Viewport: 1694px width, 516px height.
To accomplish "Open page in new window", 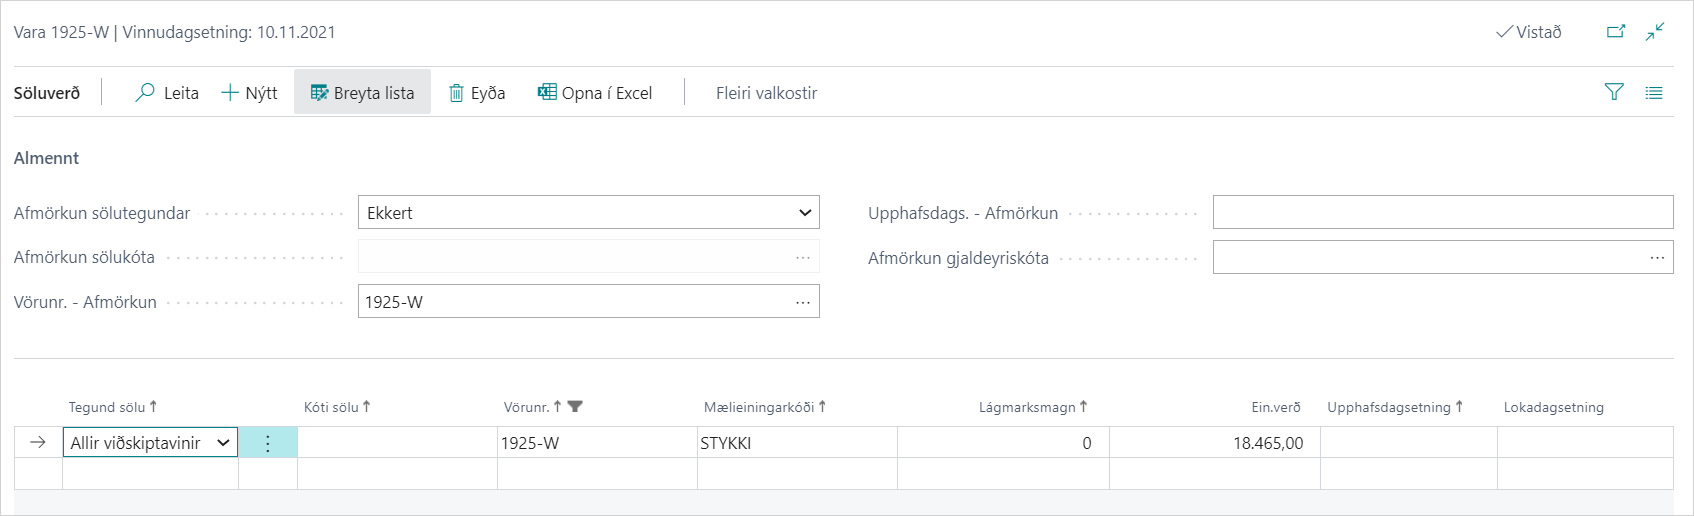I will point(1616,32).
